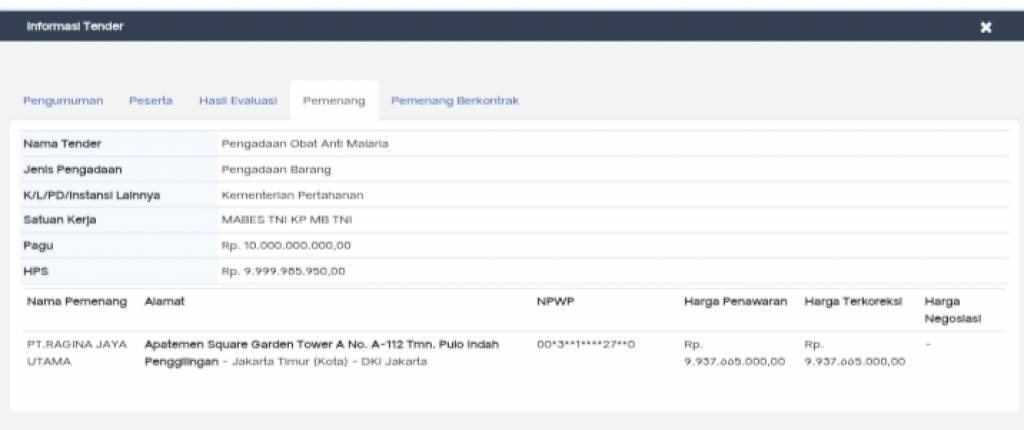The width and height of the screenshot is (1024, 430).
Task: Click the Harga Penawaran column header
Action: [735, 300]
